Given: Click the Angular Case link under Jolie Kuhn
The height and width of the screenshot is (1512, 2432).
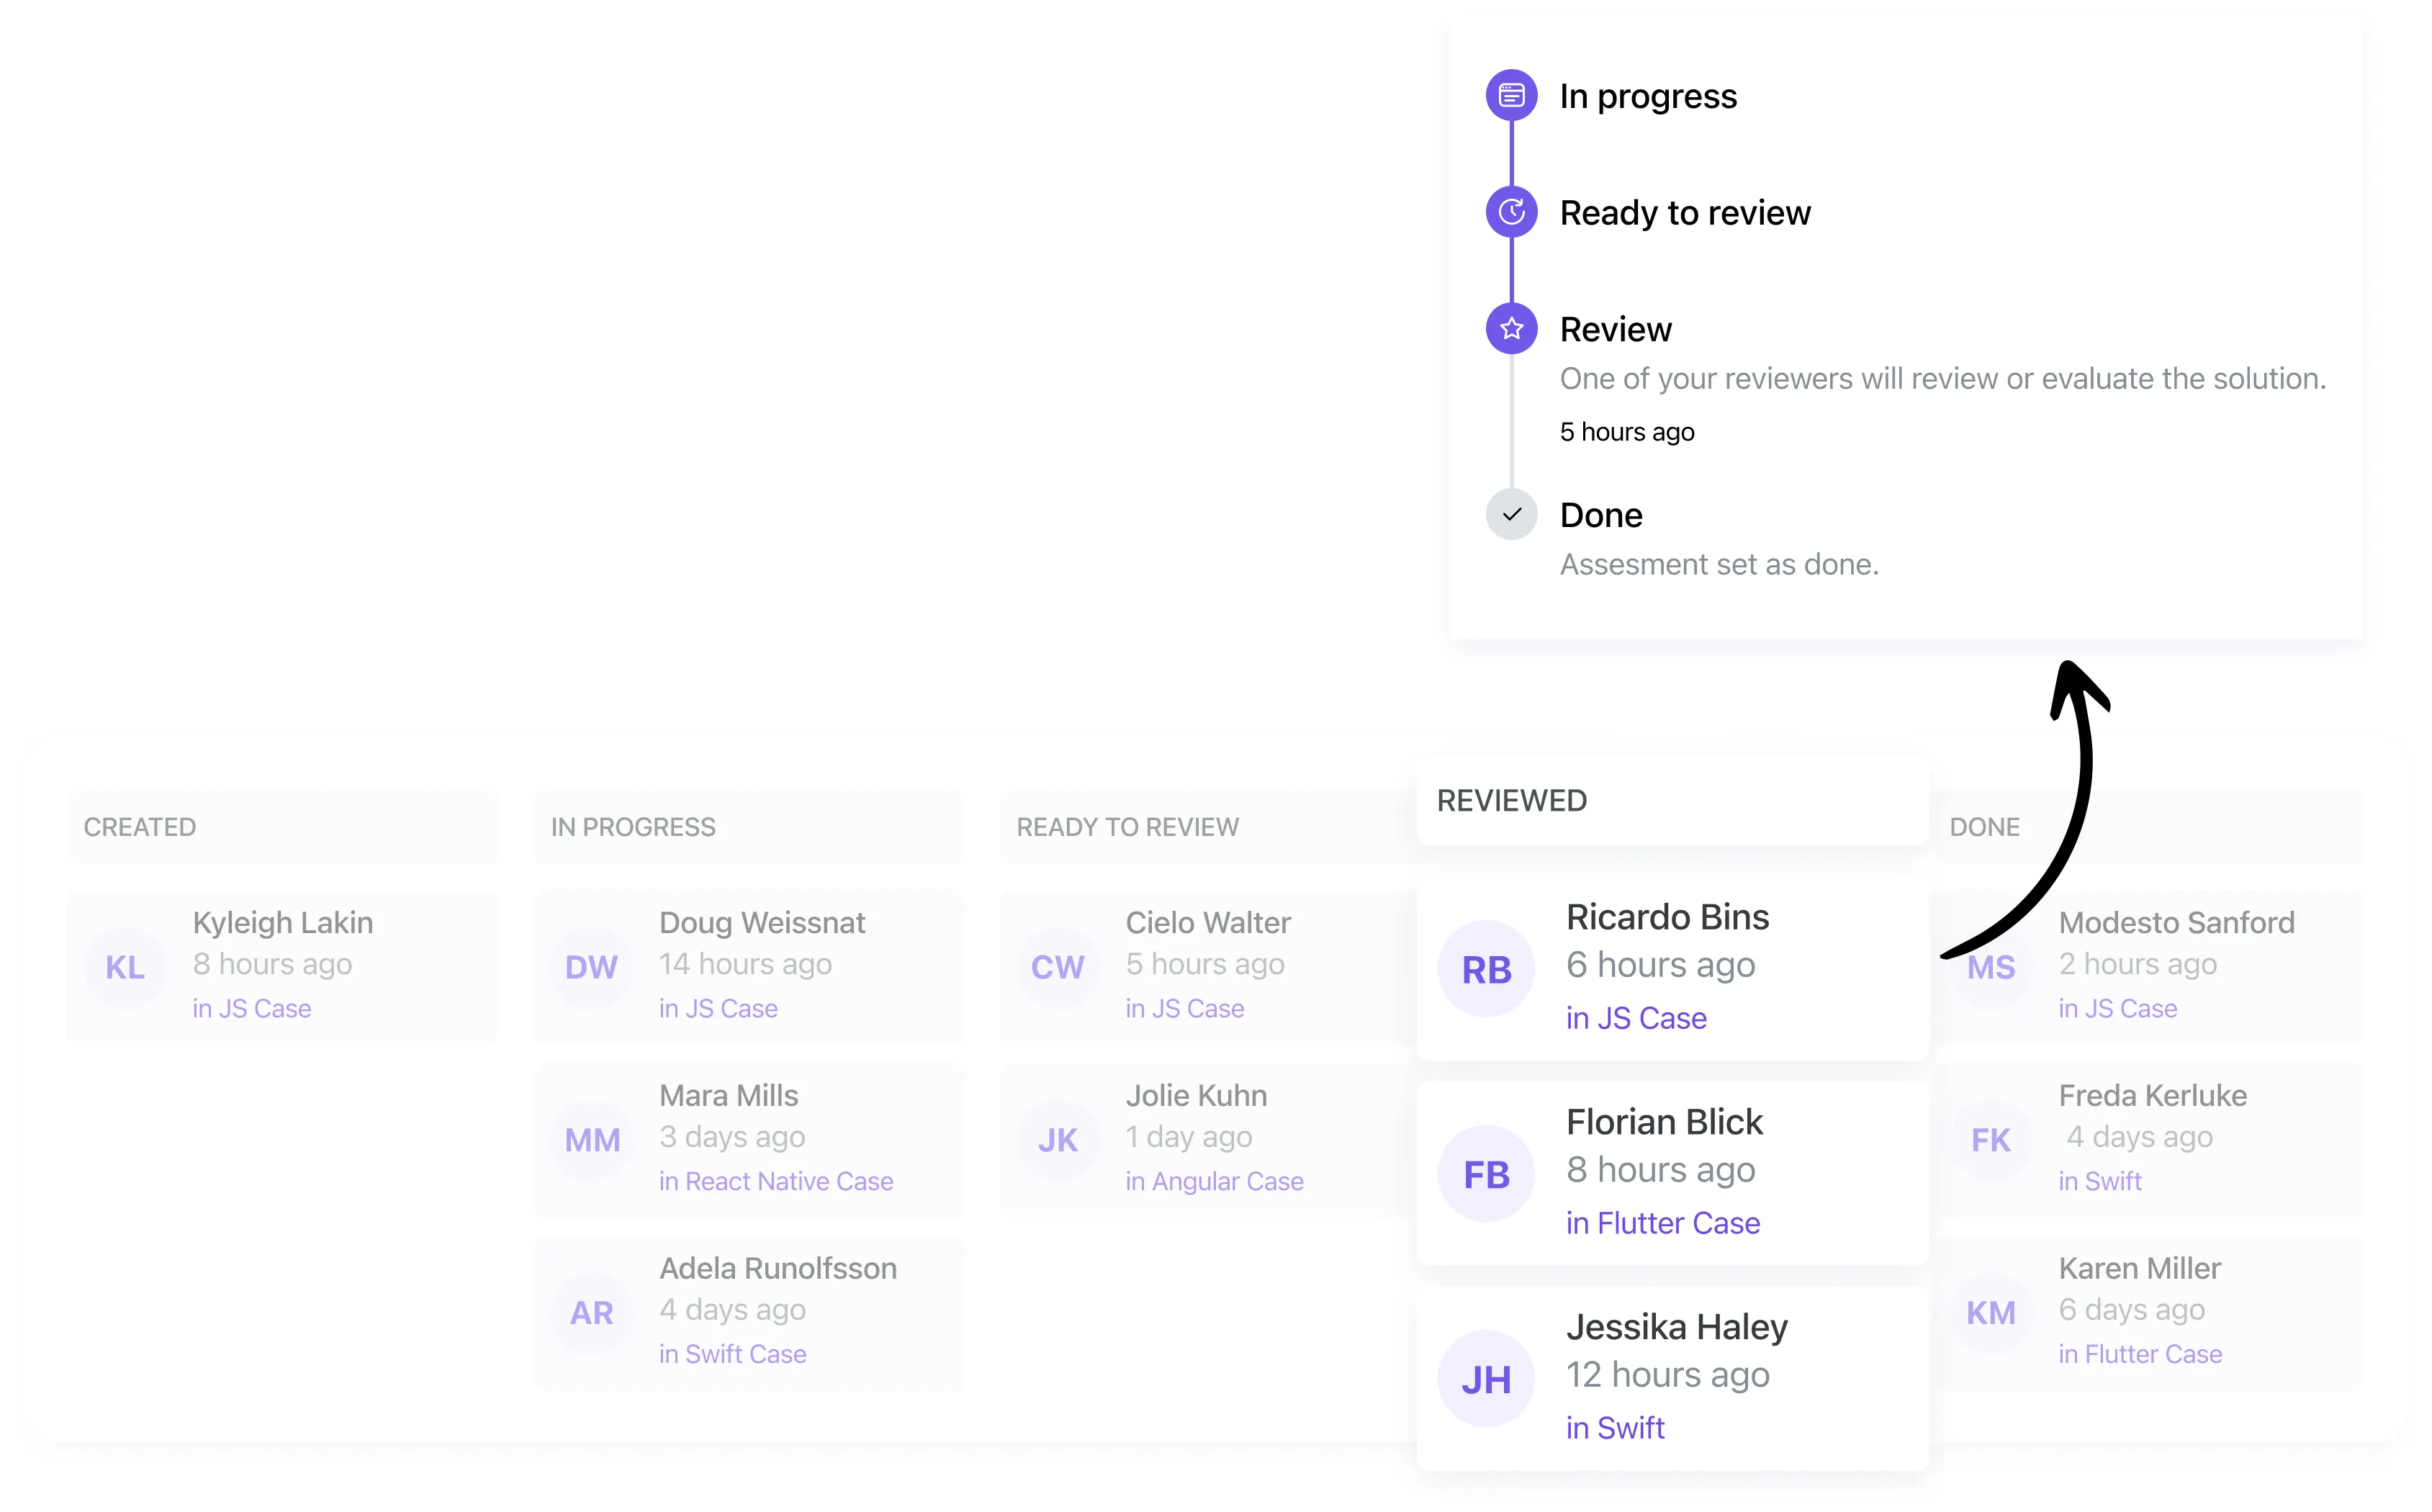Looking at the screenshot, I should tap(1215, 1181).
